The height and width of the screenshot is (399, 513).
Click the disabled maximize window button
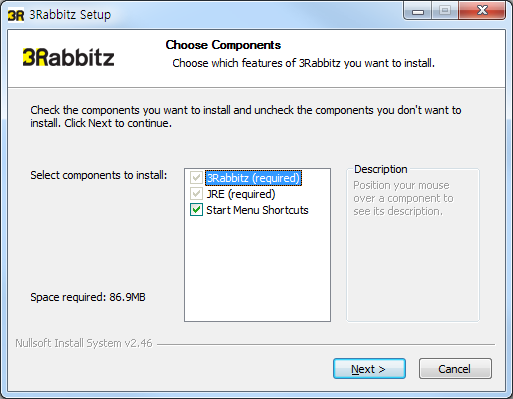click(x=445, y=11)
